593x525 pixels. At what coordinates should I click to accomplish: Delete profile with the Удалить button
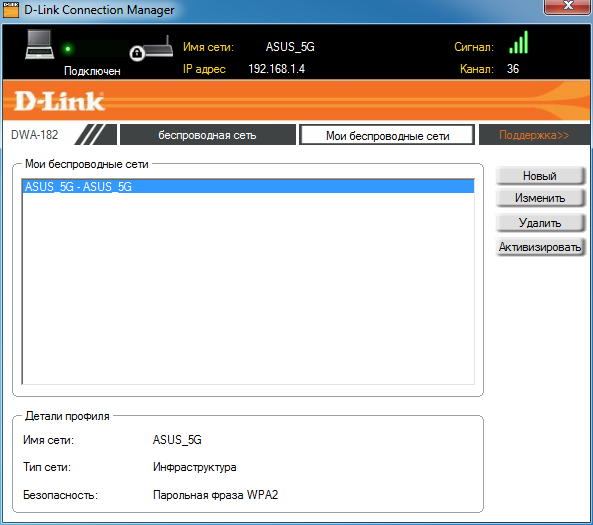pyautogui.click(x=540, y=223)
